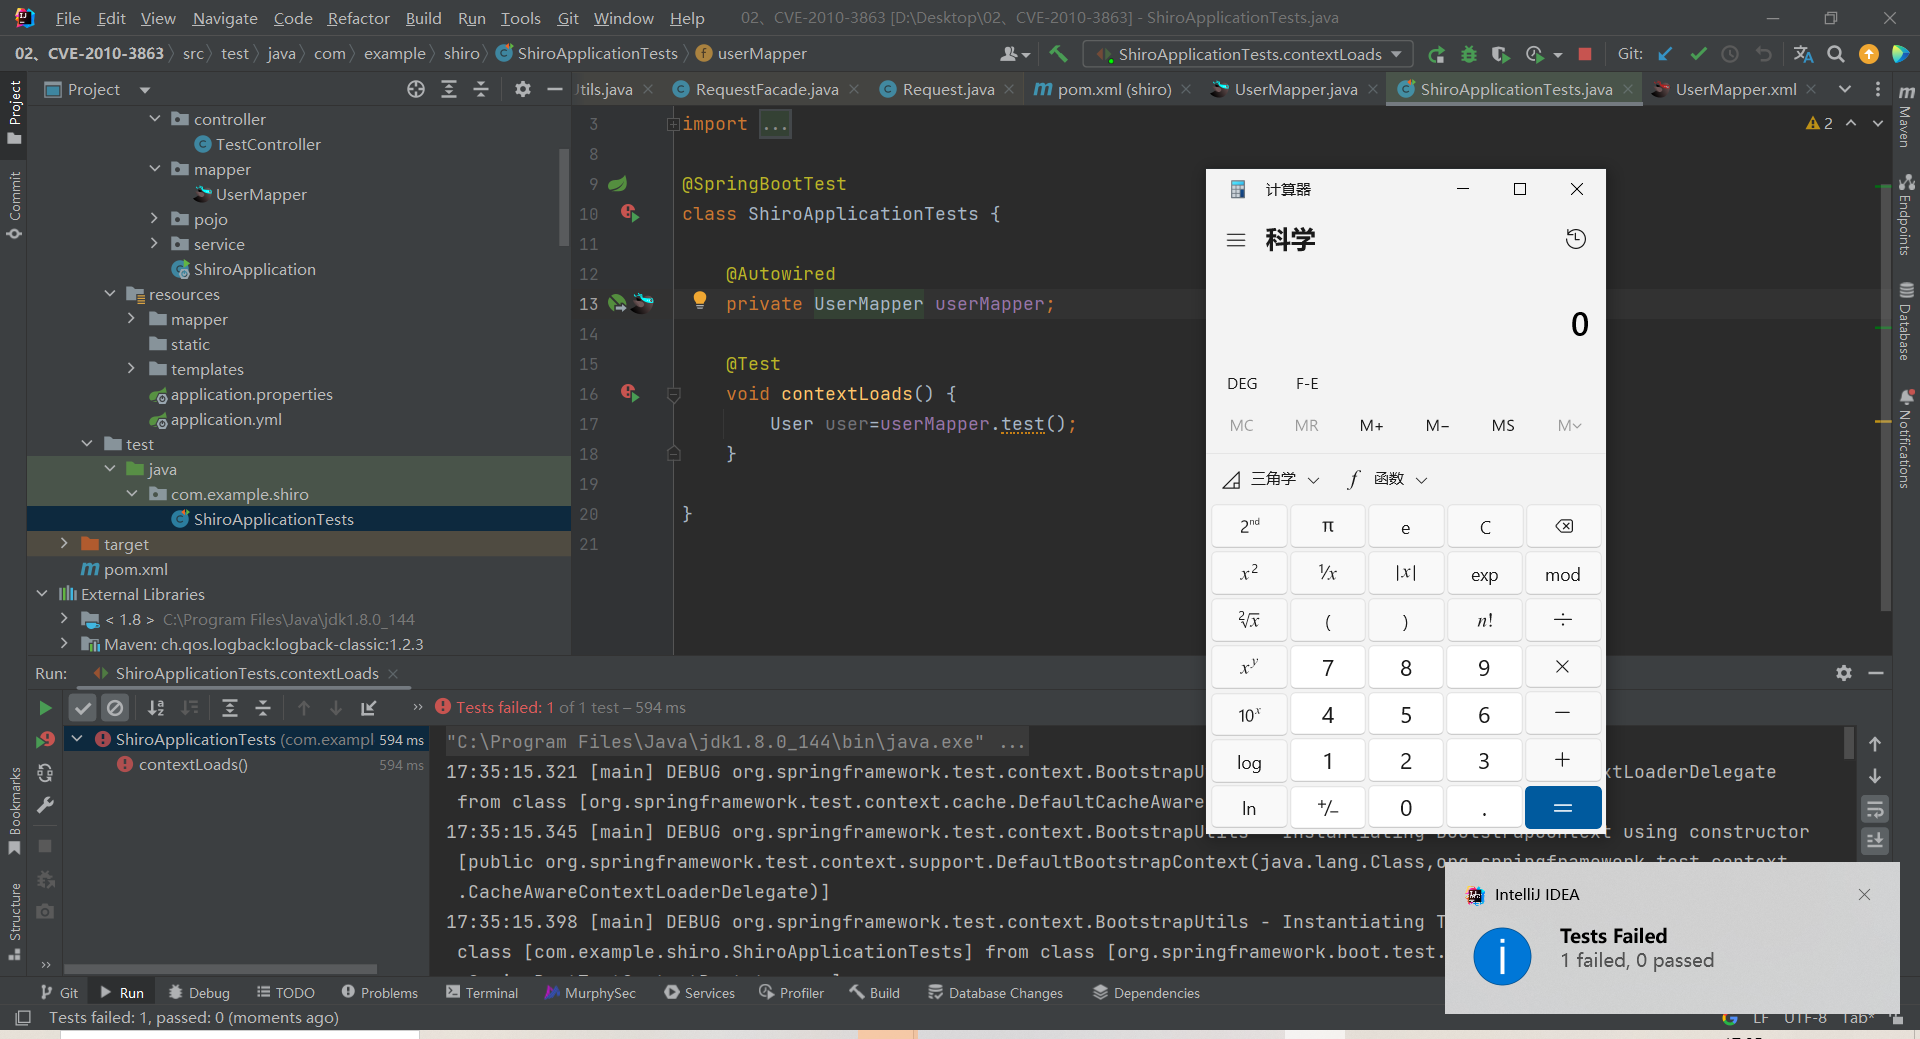This screenshot has width=1920, height=1039.
Task: Rerun tests in Run panel
Action: click(x=45, y=708)
